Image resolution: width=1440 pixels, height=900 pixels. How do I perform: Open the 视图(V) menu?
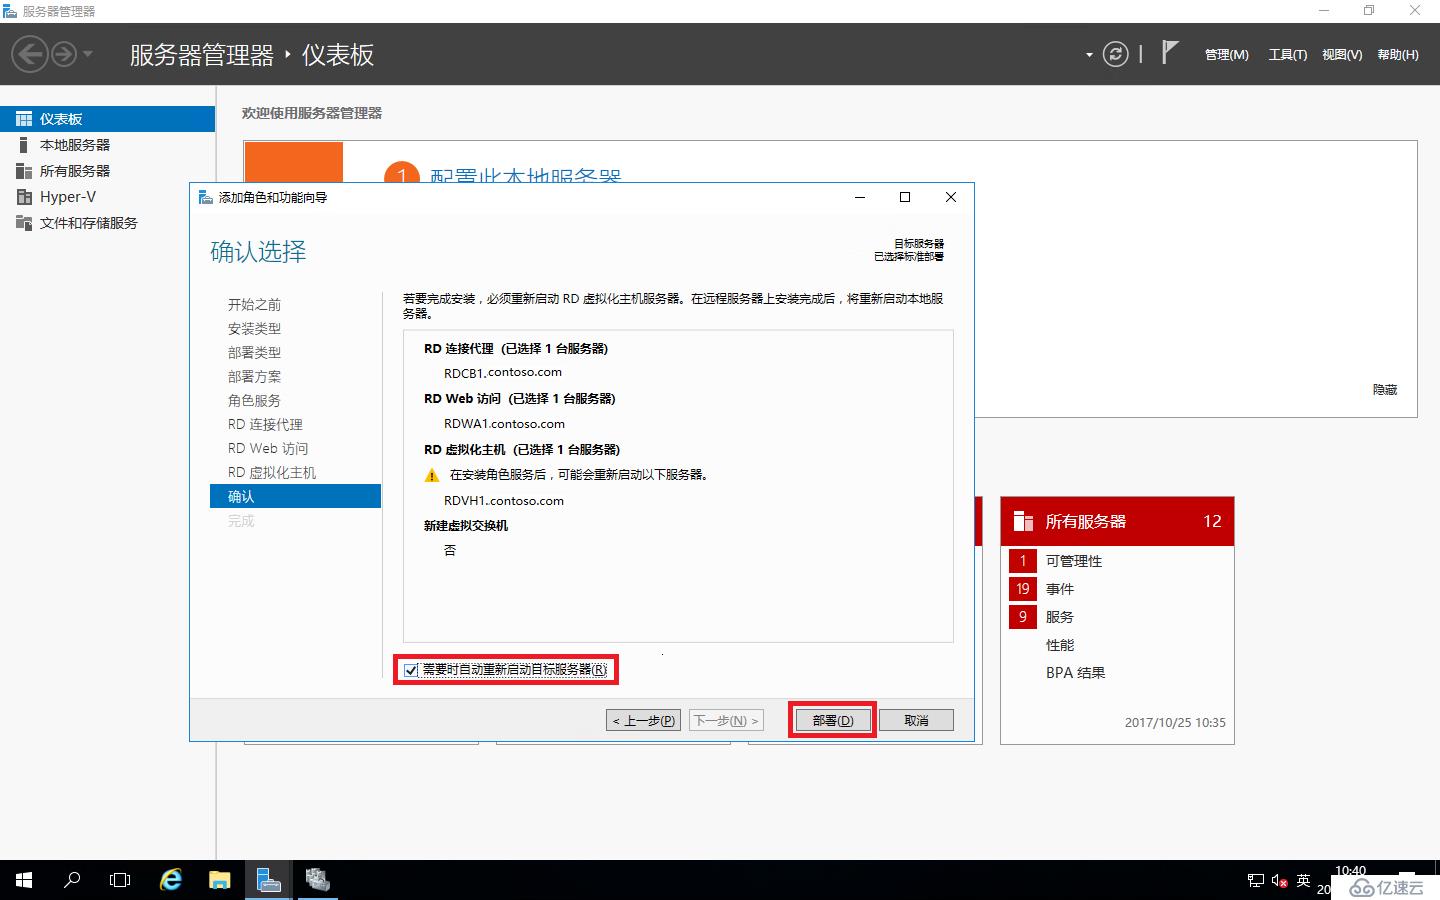coord(1342,55)
